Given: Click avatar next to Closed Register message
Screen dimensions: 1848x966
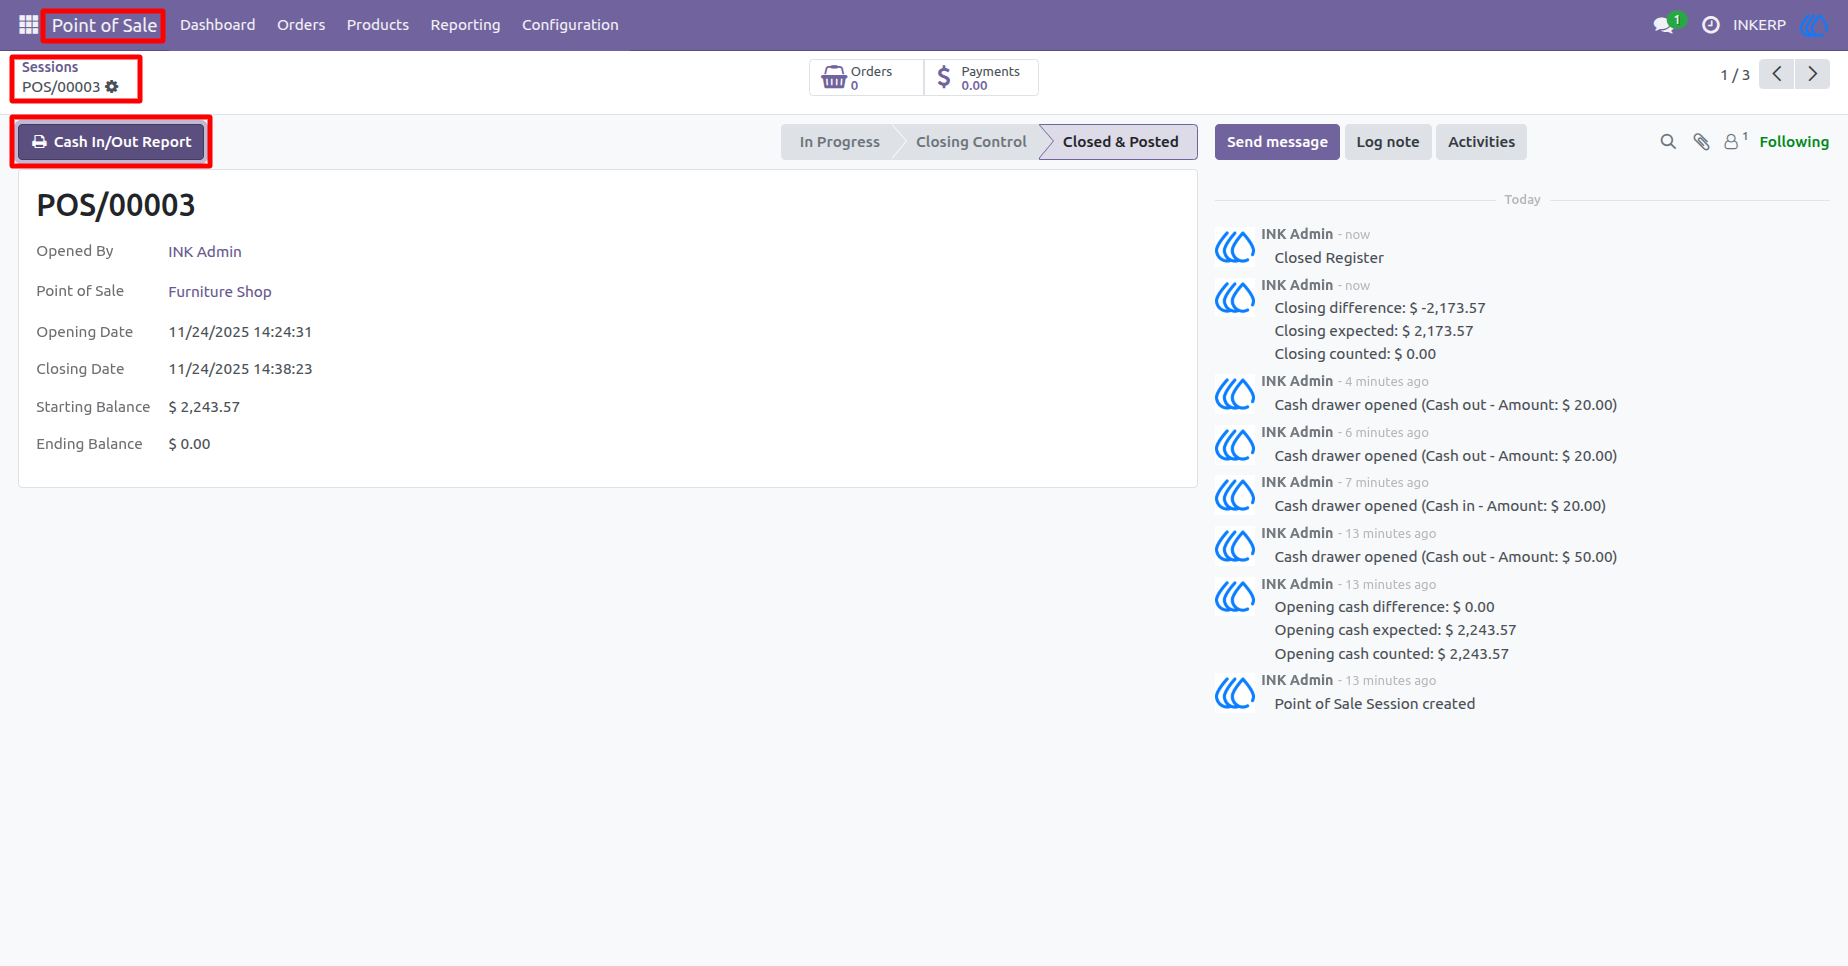Looking at the screenshot, I should [1235, 246].
